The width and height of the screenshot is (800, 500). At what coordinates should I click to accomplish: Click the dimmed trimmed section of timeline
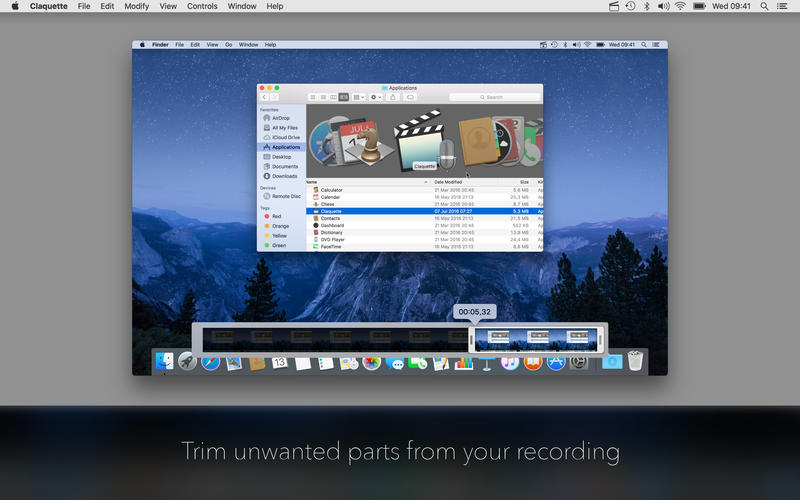[x=335, y=340]
